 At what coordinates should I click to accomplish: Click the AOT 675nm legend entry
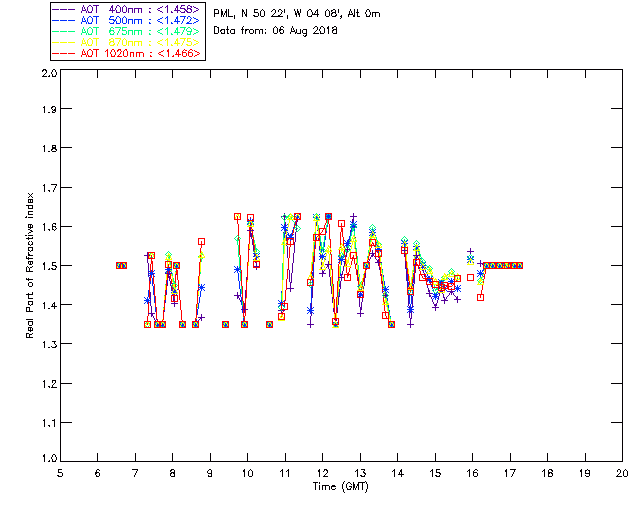pyautogui.click(x=126, y=31)
